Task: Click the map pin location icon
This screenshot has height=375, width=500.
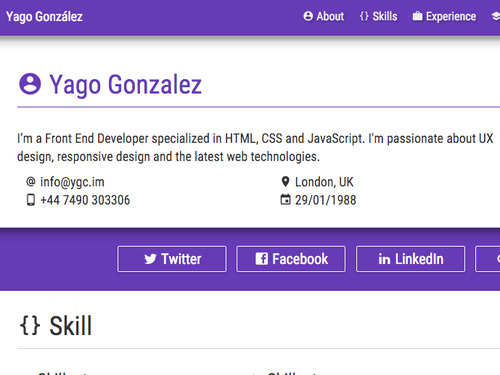Action: [285, 182]
